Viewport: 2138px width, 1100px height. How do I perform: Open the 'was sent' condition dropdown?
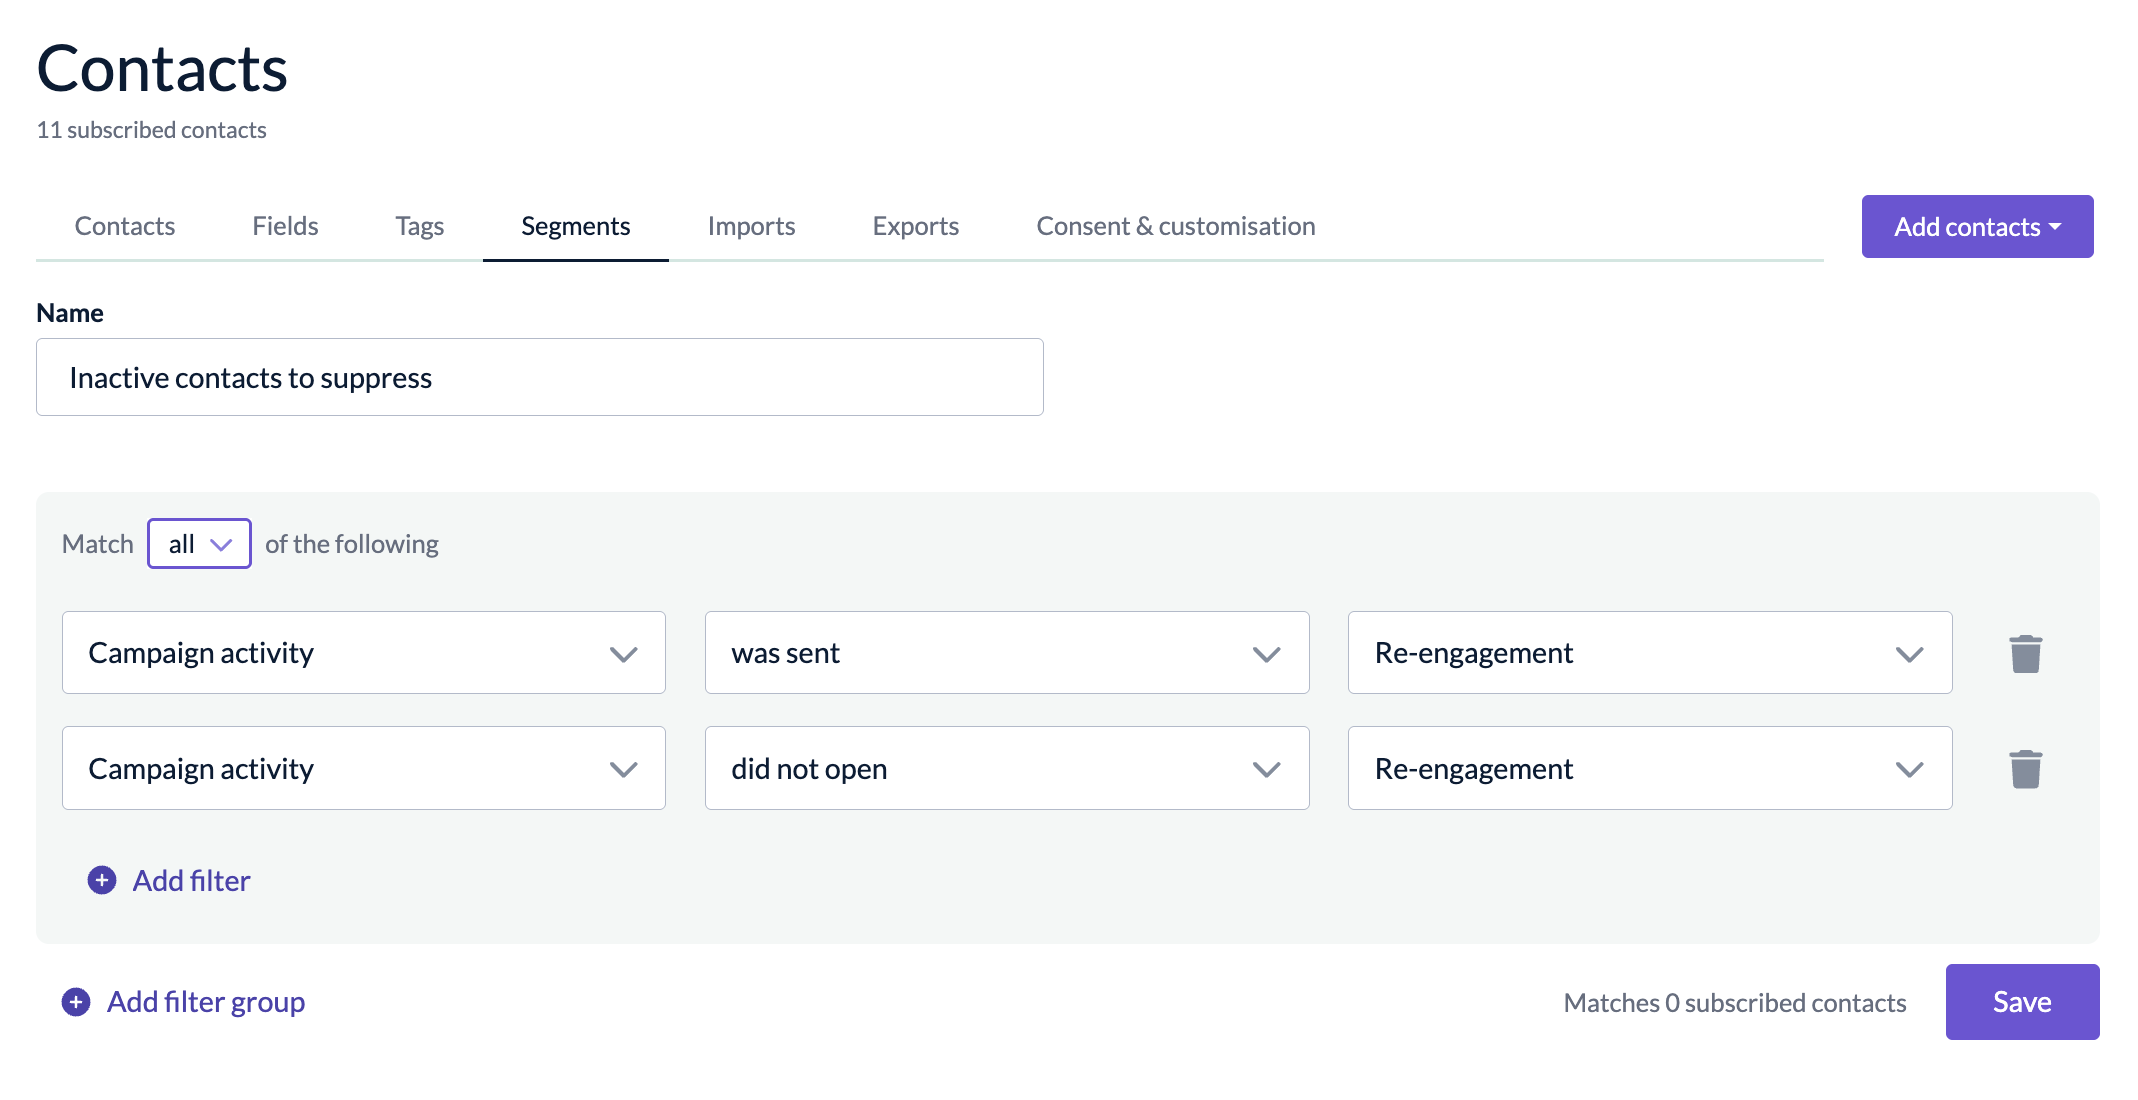[x=1007, y=653]
